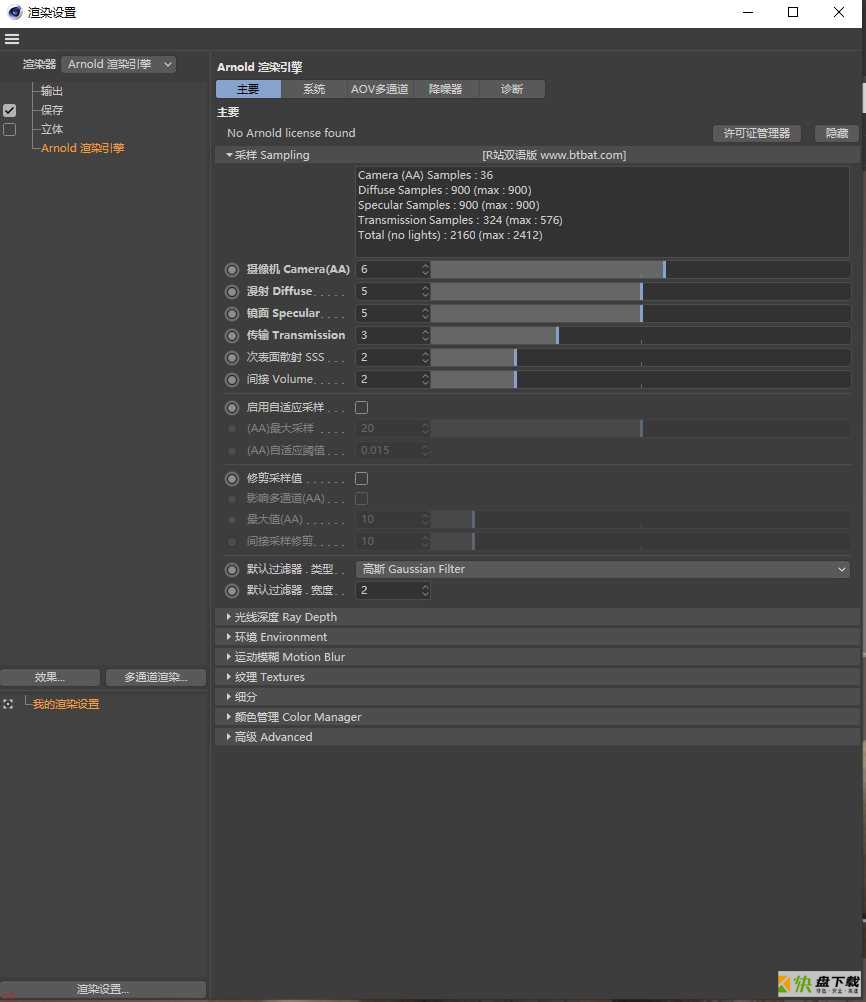866x1002 pixels.
Task: Click the 传输 Transmission slider
Action: pos(640,335)
